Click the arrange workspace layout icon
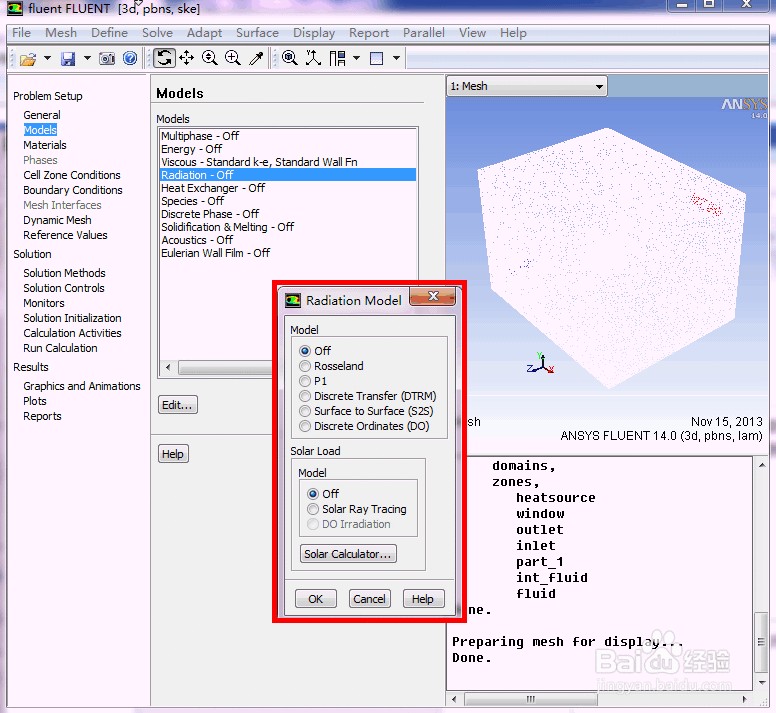Screen dimensions: 776x713 coord(338,58)
